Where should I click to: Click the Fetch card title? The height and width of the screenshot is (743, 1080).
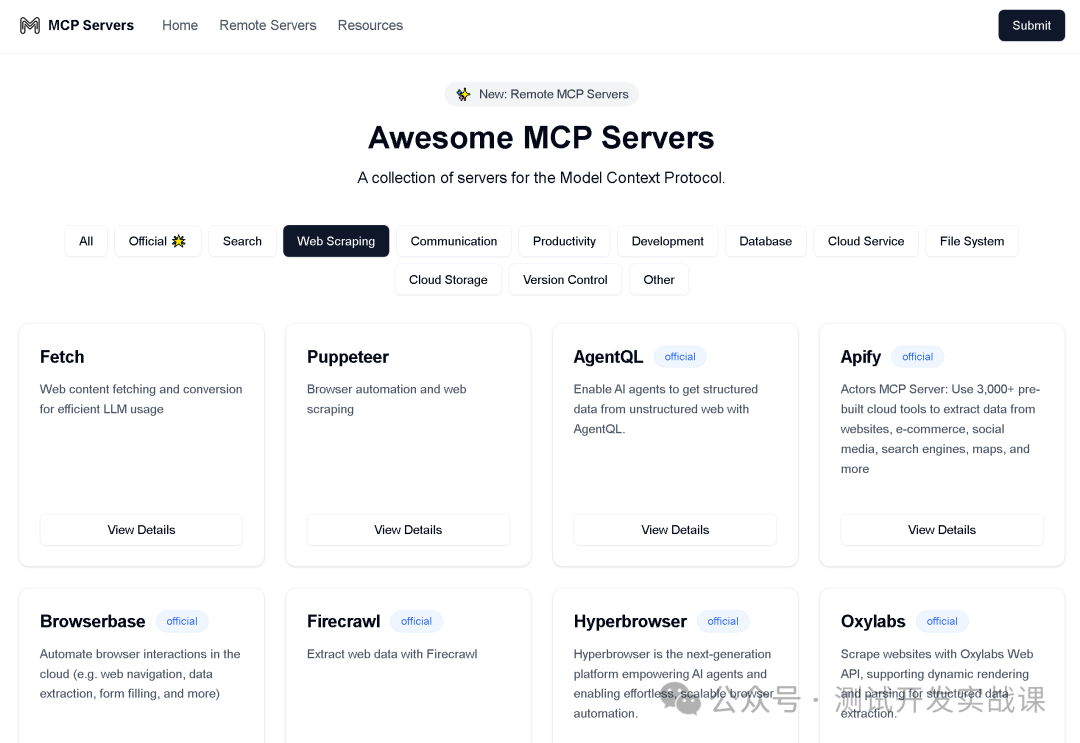(62, 357)
